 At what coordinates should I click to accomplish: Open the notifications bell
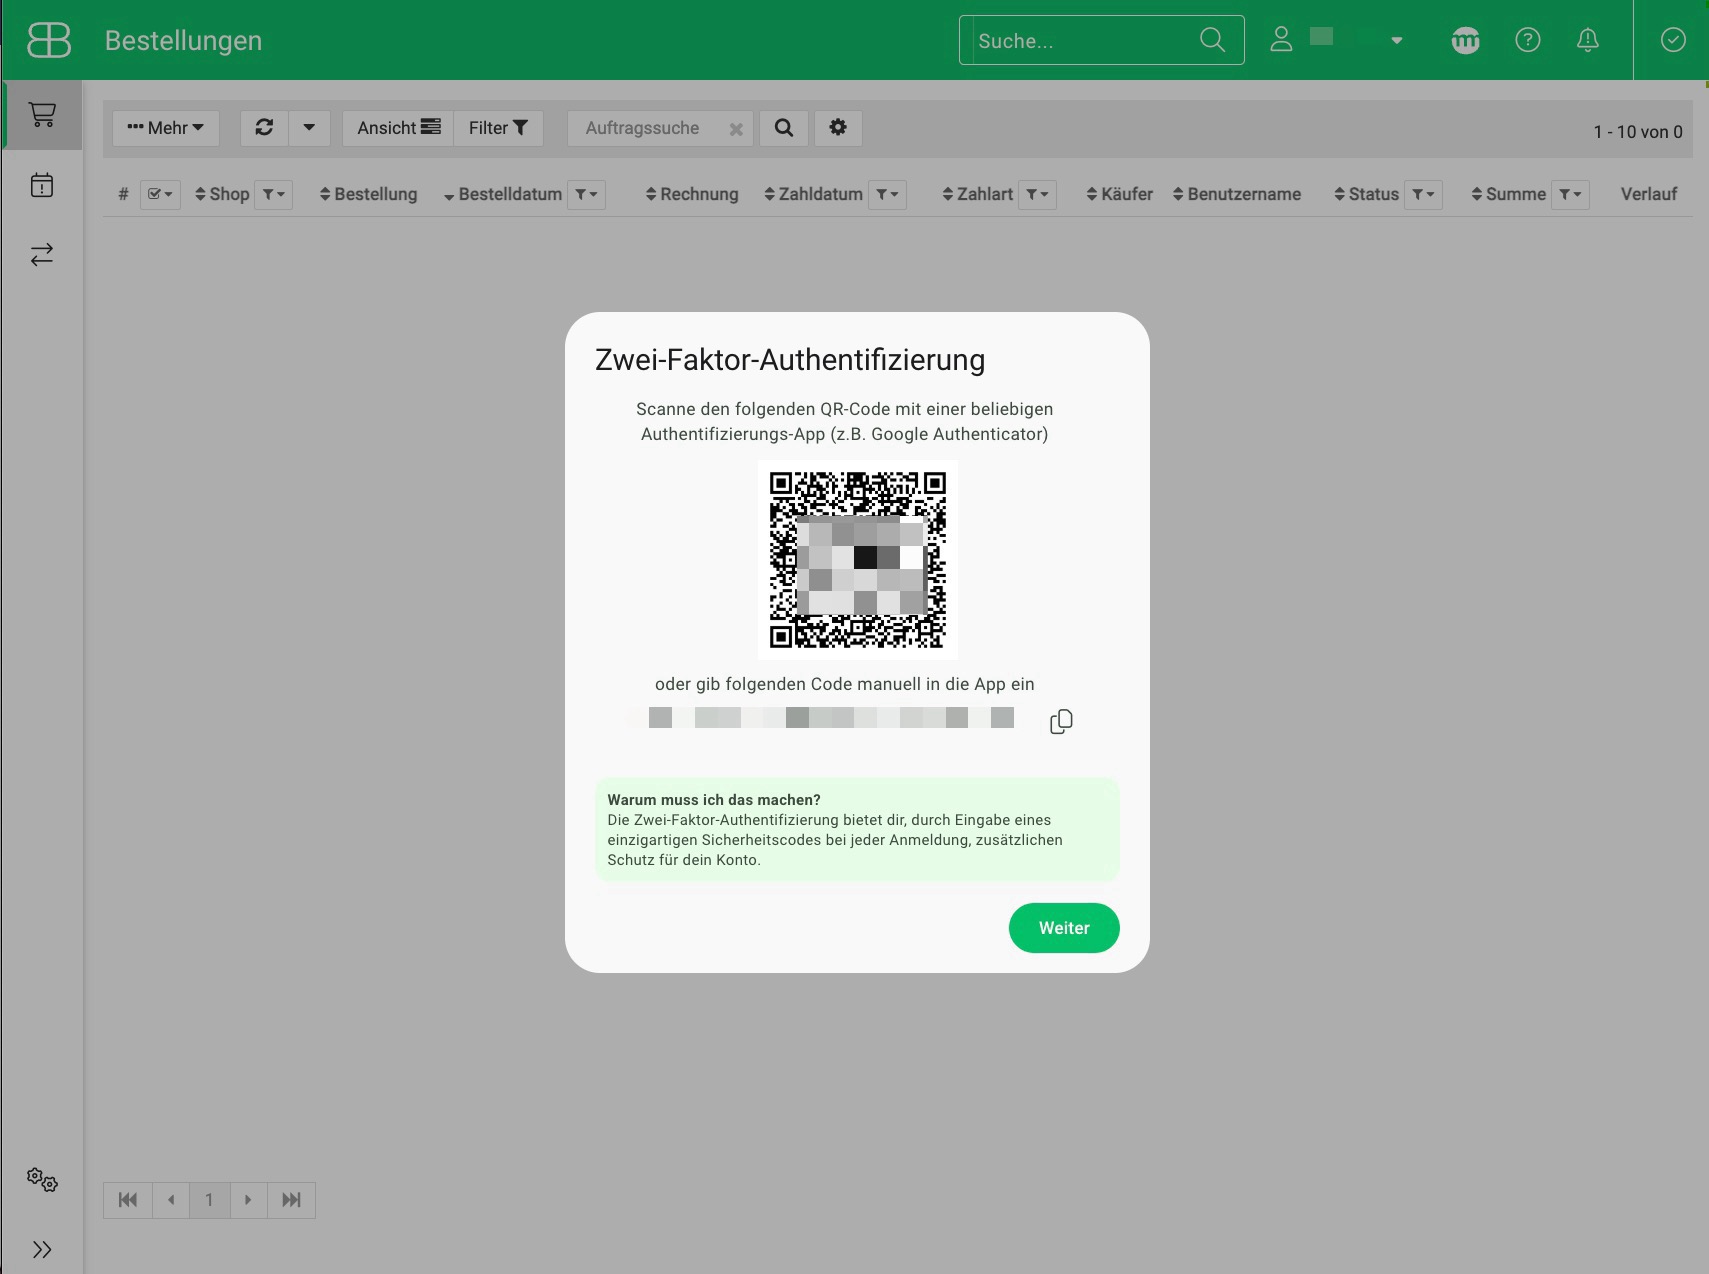[1588, 40]
